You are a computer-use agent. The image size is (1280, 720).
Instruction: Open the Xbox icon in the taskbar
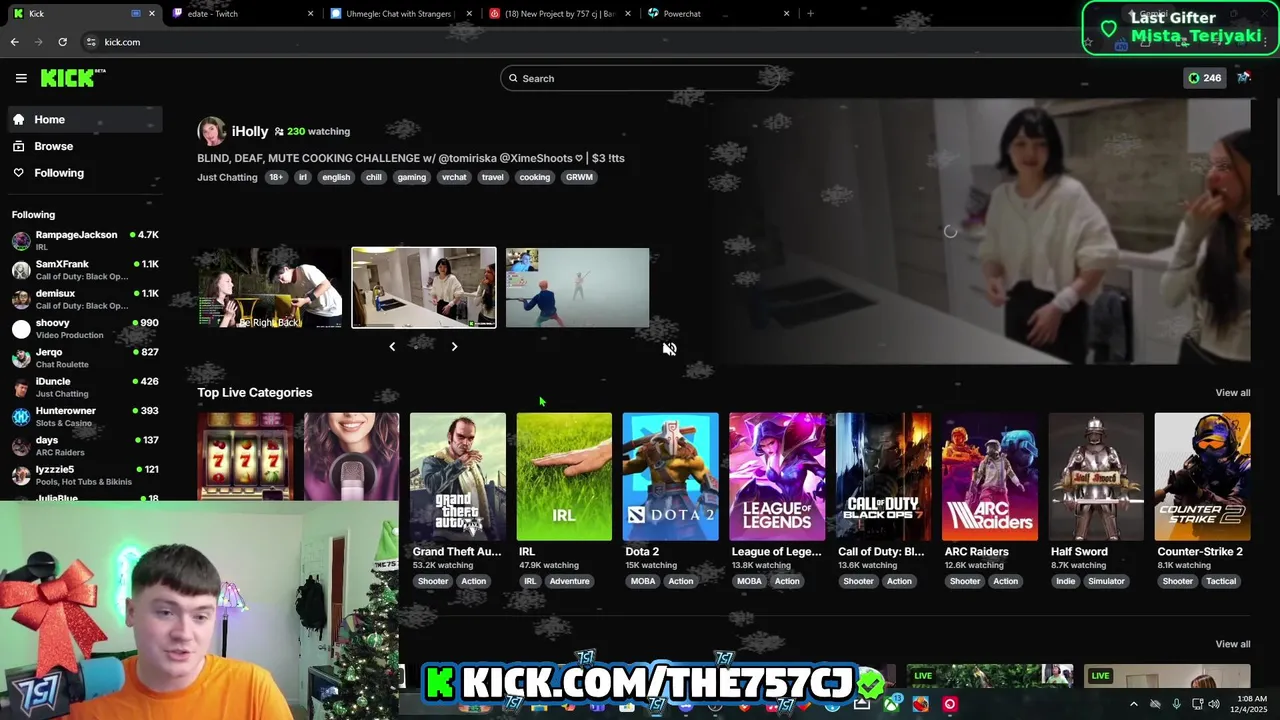pyautogui.click(x=891, y=704)
